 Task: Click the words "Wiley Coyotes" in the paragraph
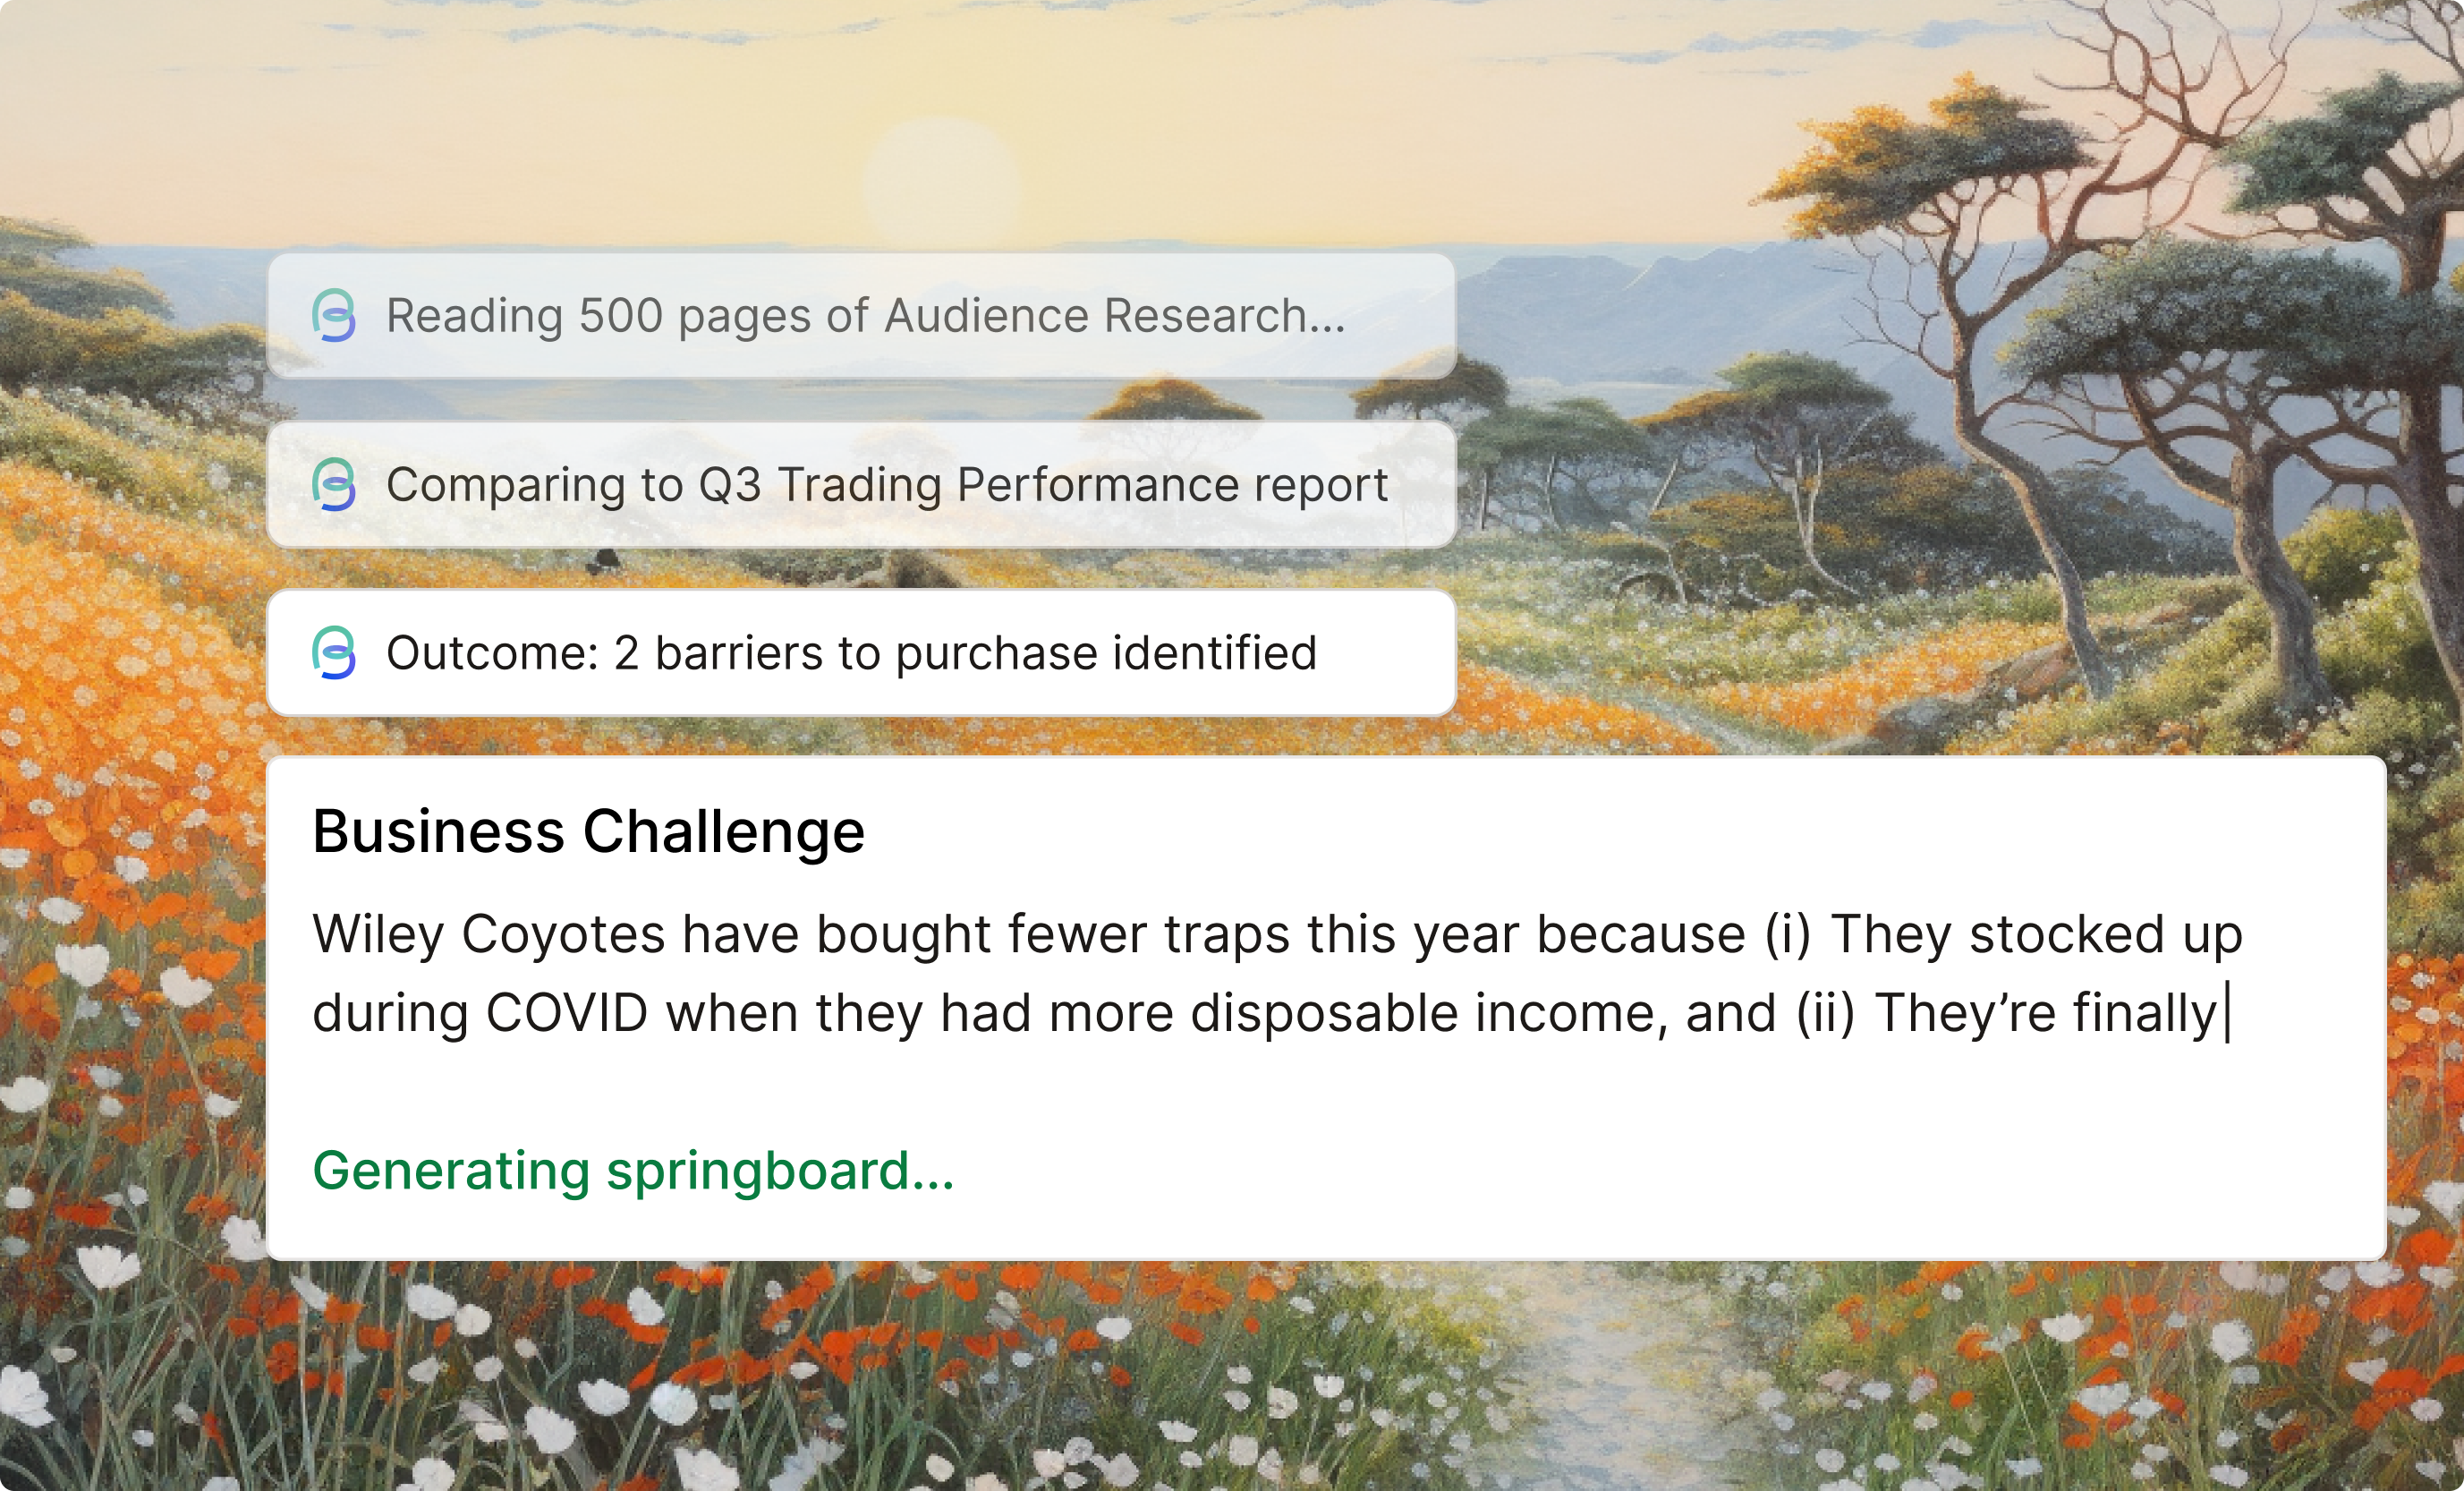[488, 935]
